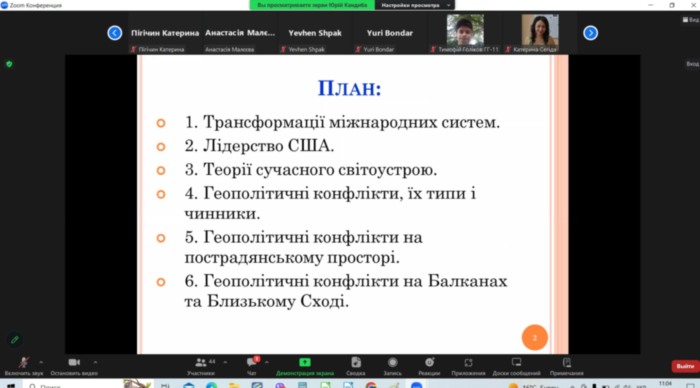700x388 pixels.
Task: Open the green shield encryption info icon
Action: click(x=9, y=64)
